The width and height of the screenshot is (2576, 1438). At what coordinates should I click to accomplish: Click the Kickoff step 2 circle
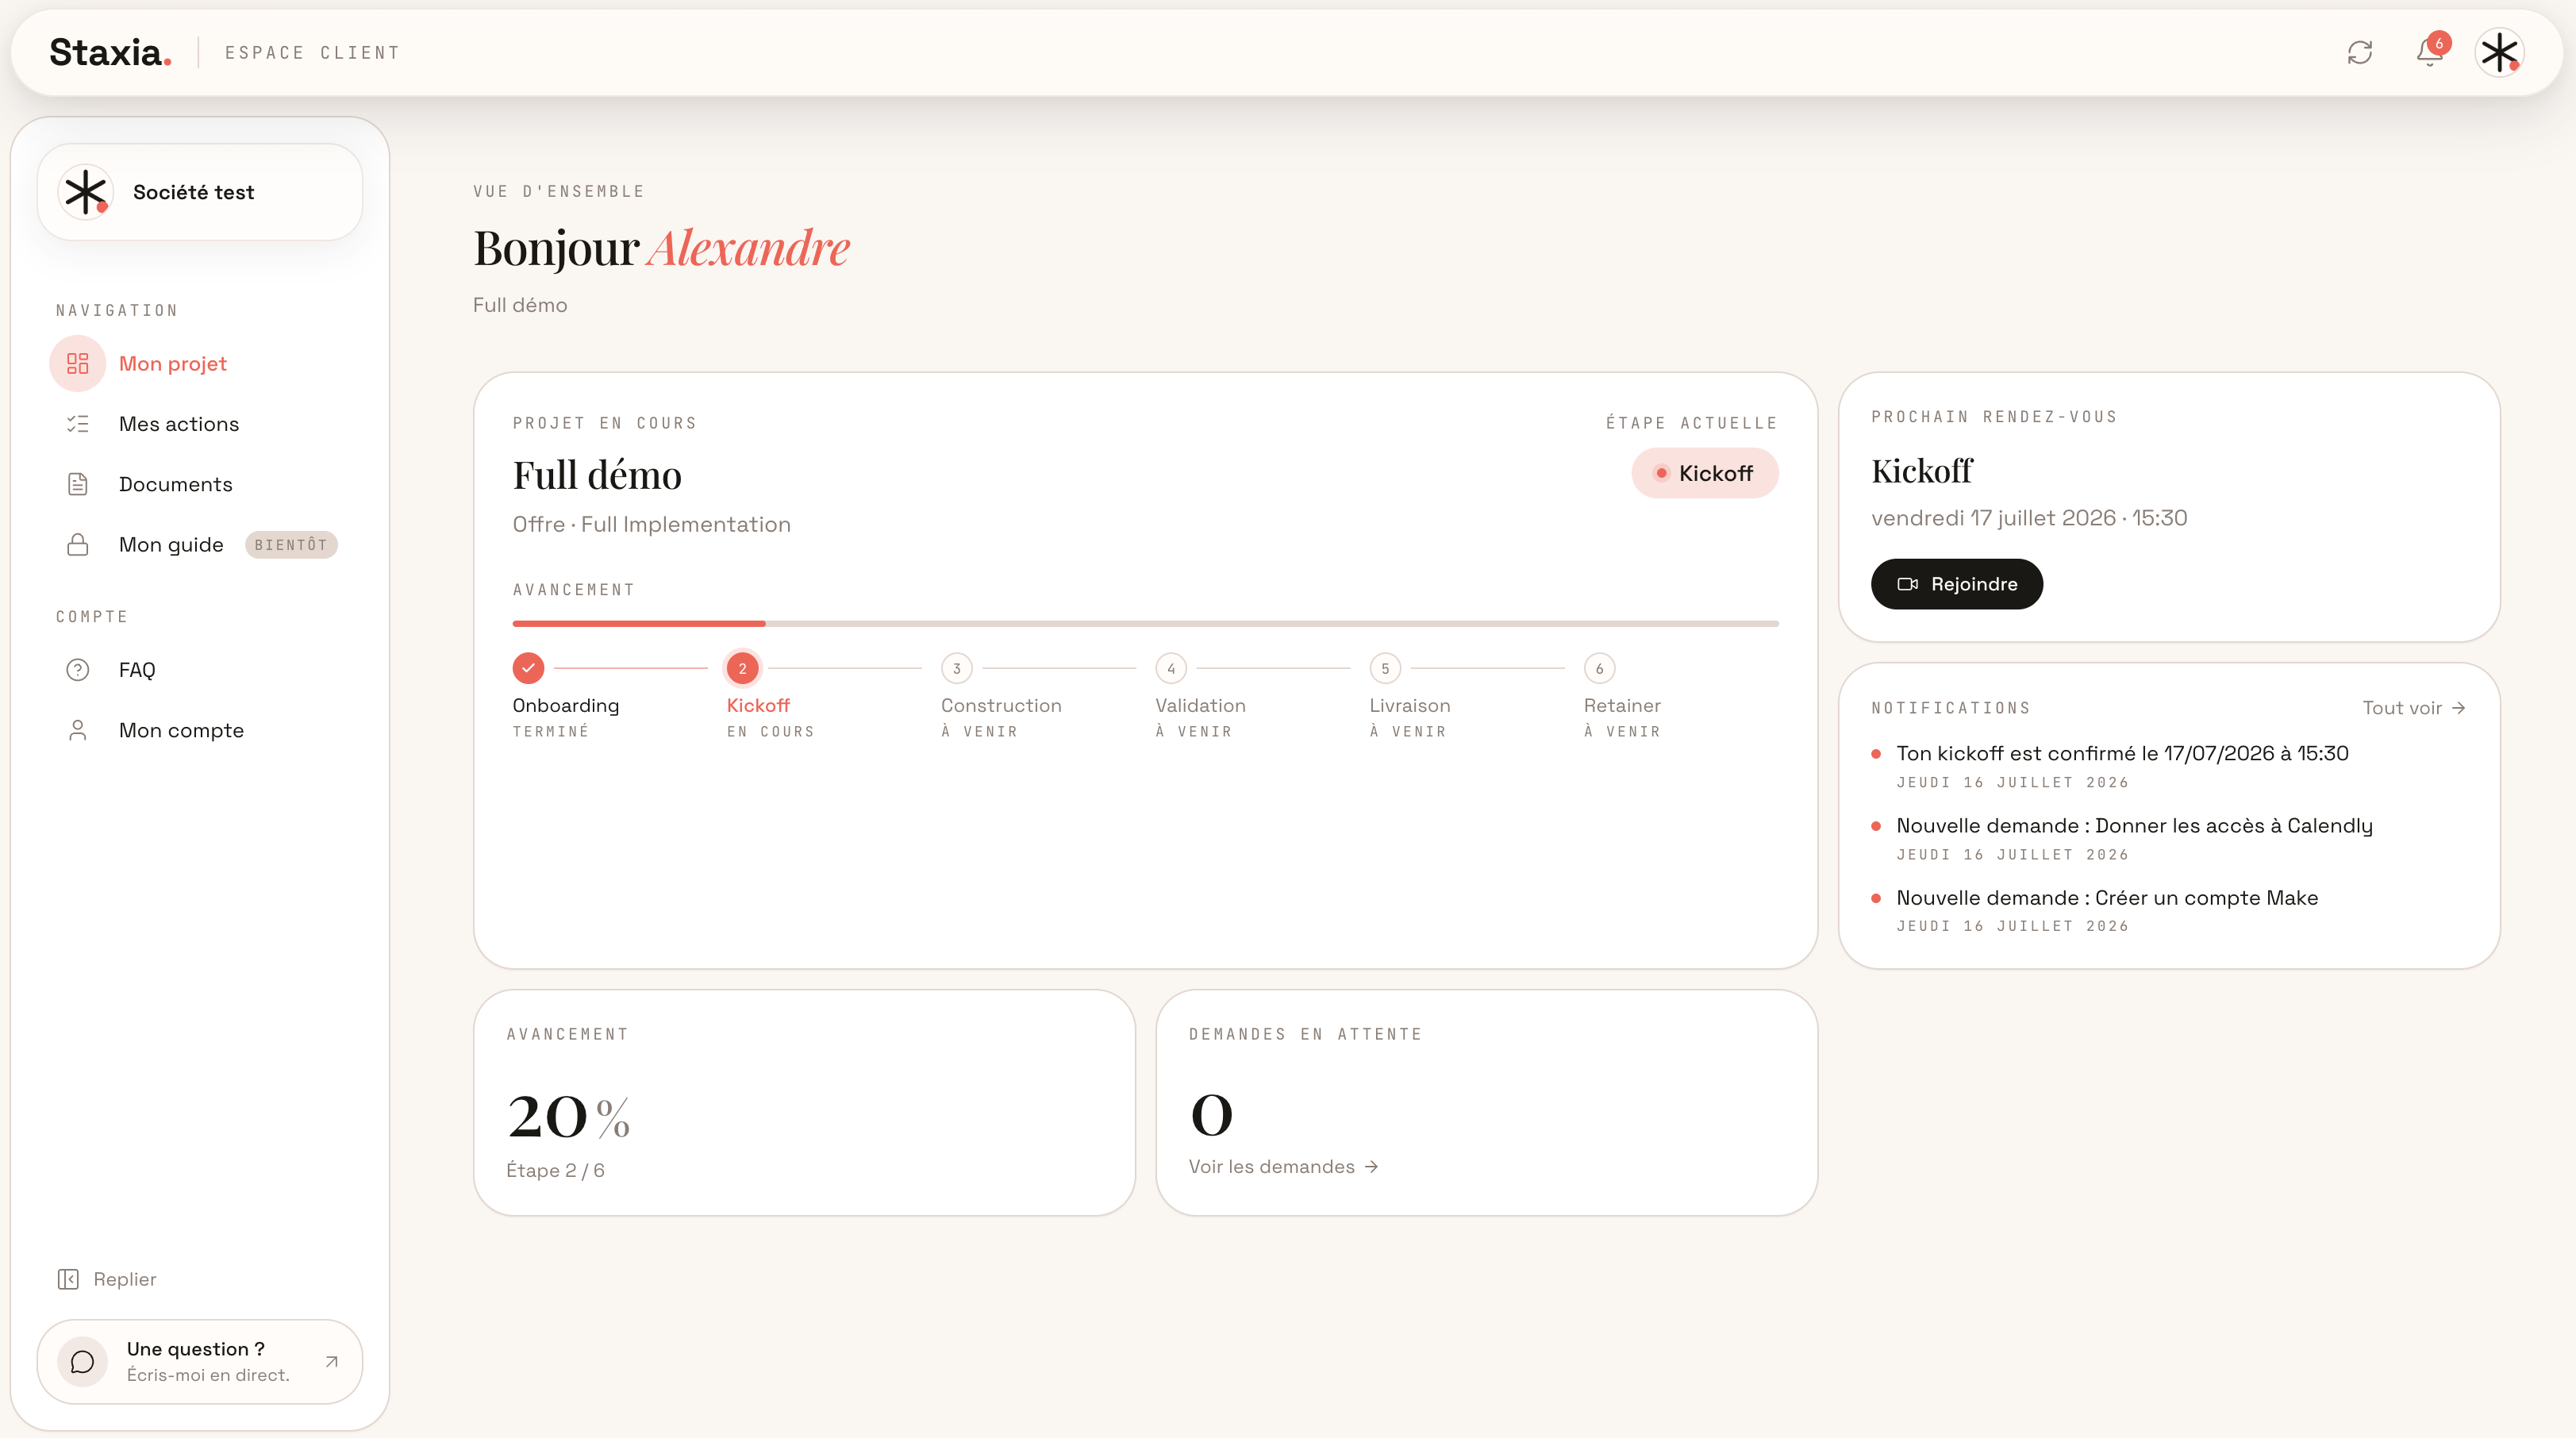coord(742,668)
